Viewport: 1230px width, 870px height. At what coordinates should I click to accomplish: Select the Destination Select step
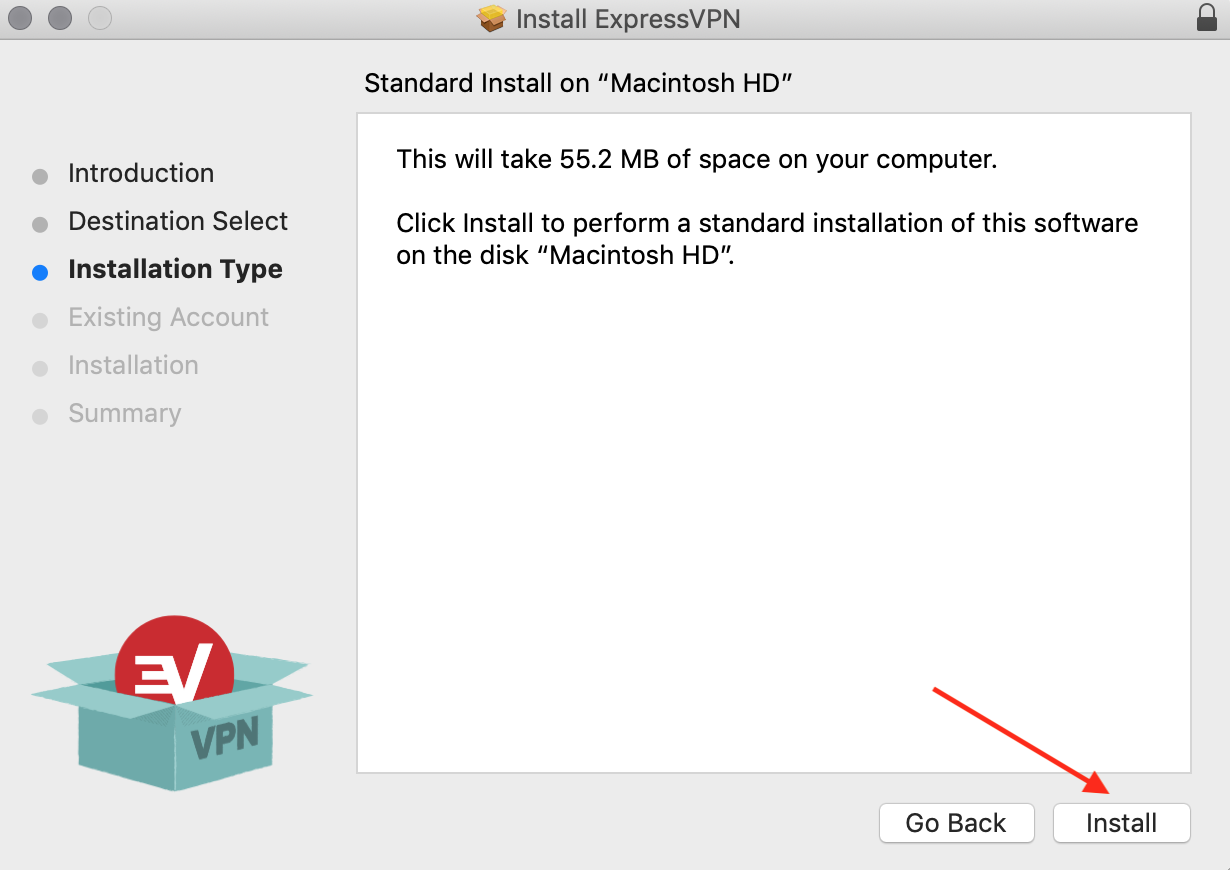[x=178, y=221]
